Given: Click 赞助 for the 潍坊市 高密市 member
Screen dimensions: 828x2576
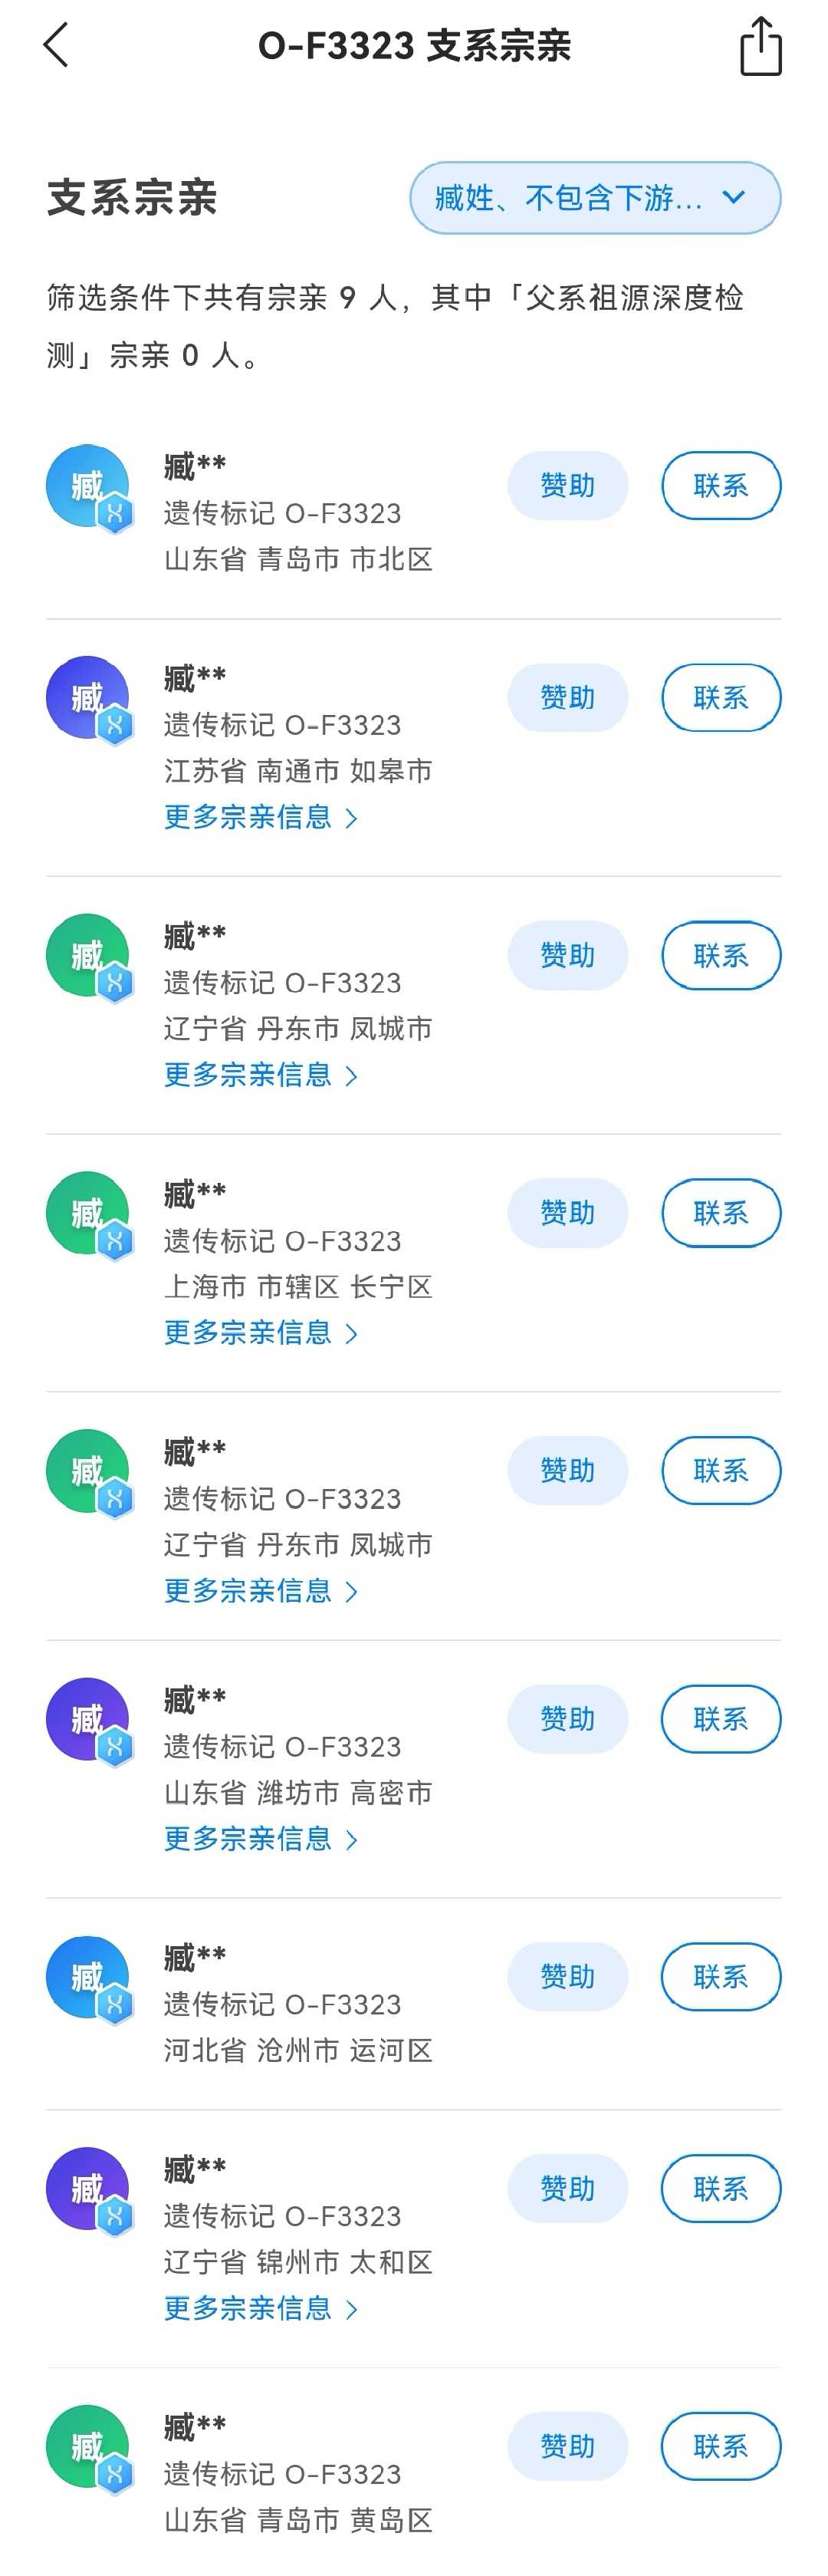Looking at the screenshot, I should pos(568,1719).
